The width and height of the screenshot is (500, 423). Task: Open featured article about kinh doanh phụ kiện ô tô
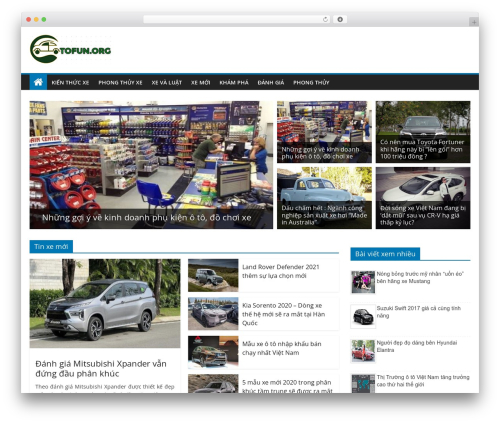[151, 165]
